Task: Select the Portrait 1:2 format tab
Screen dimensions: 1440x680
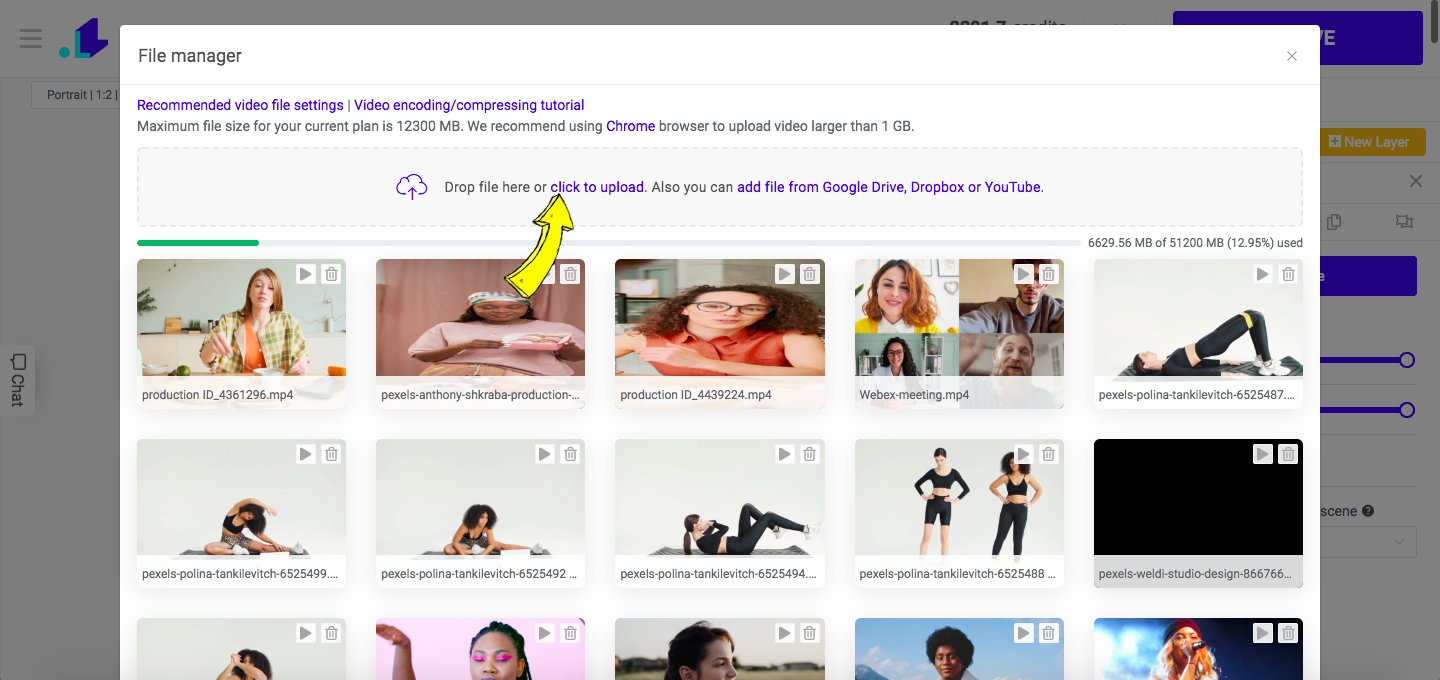Action: [77, 94]
